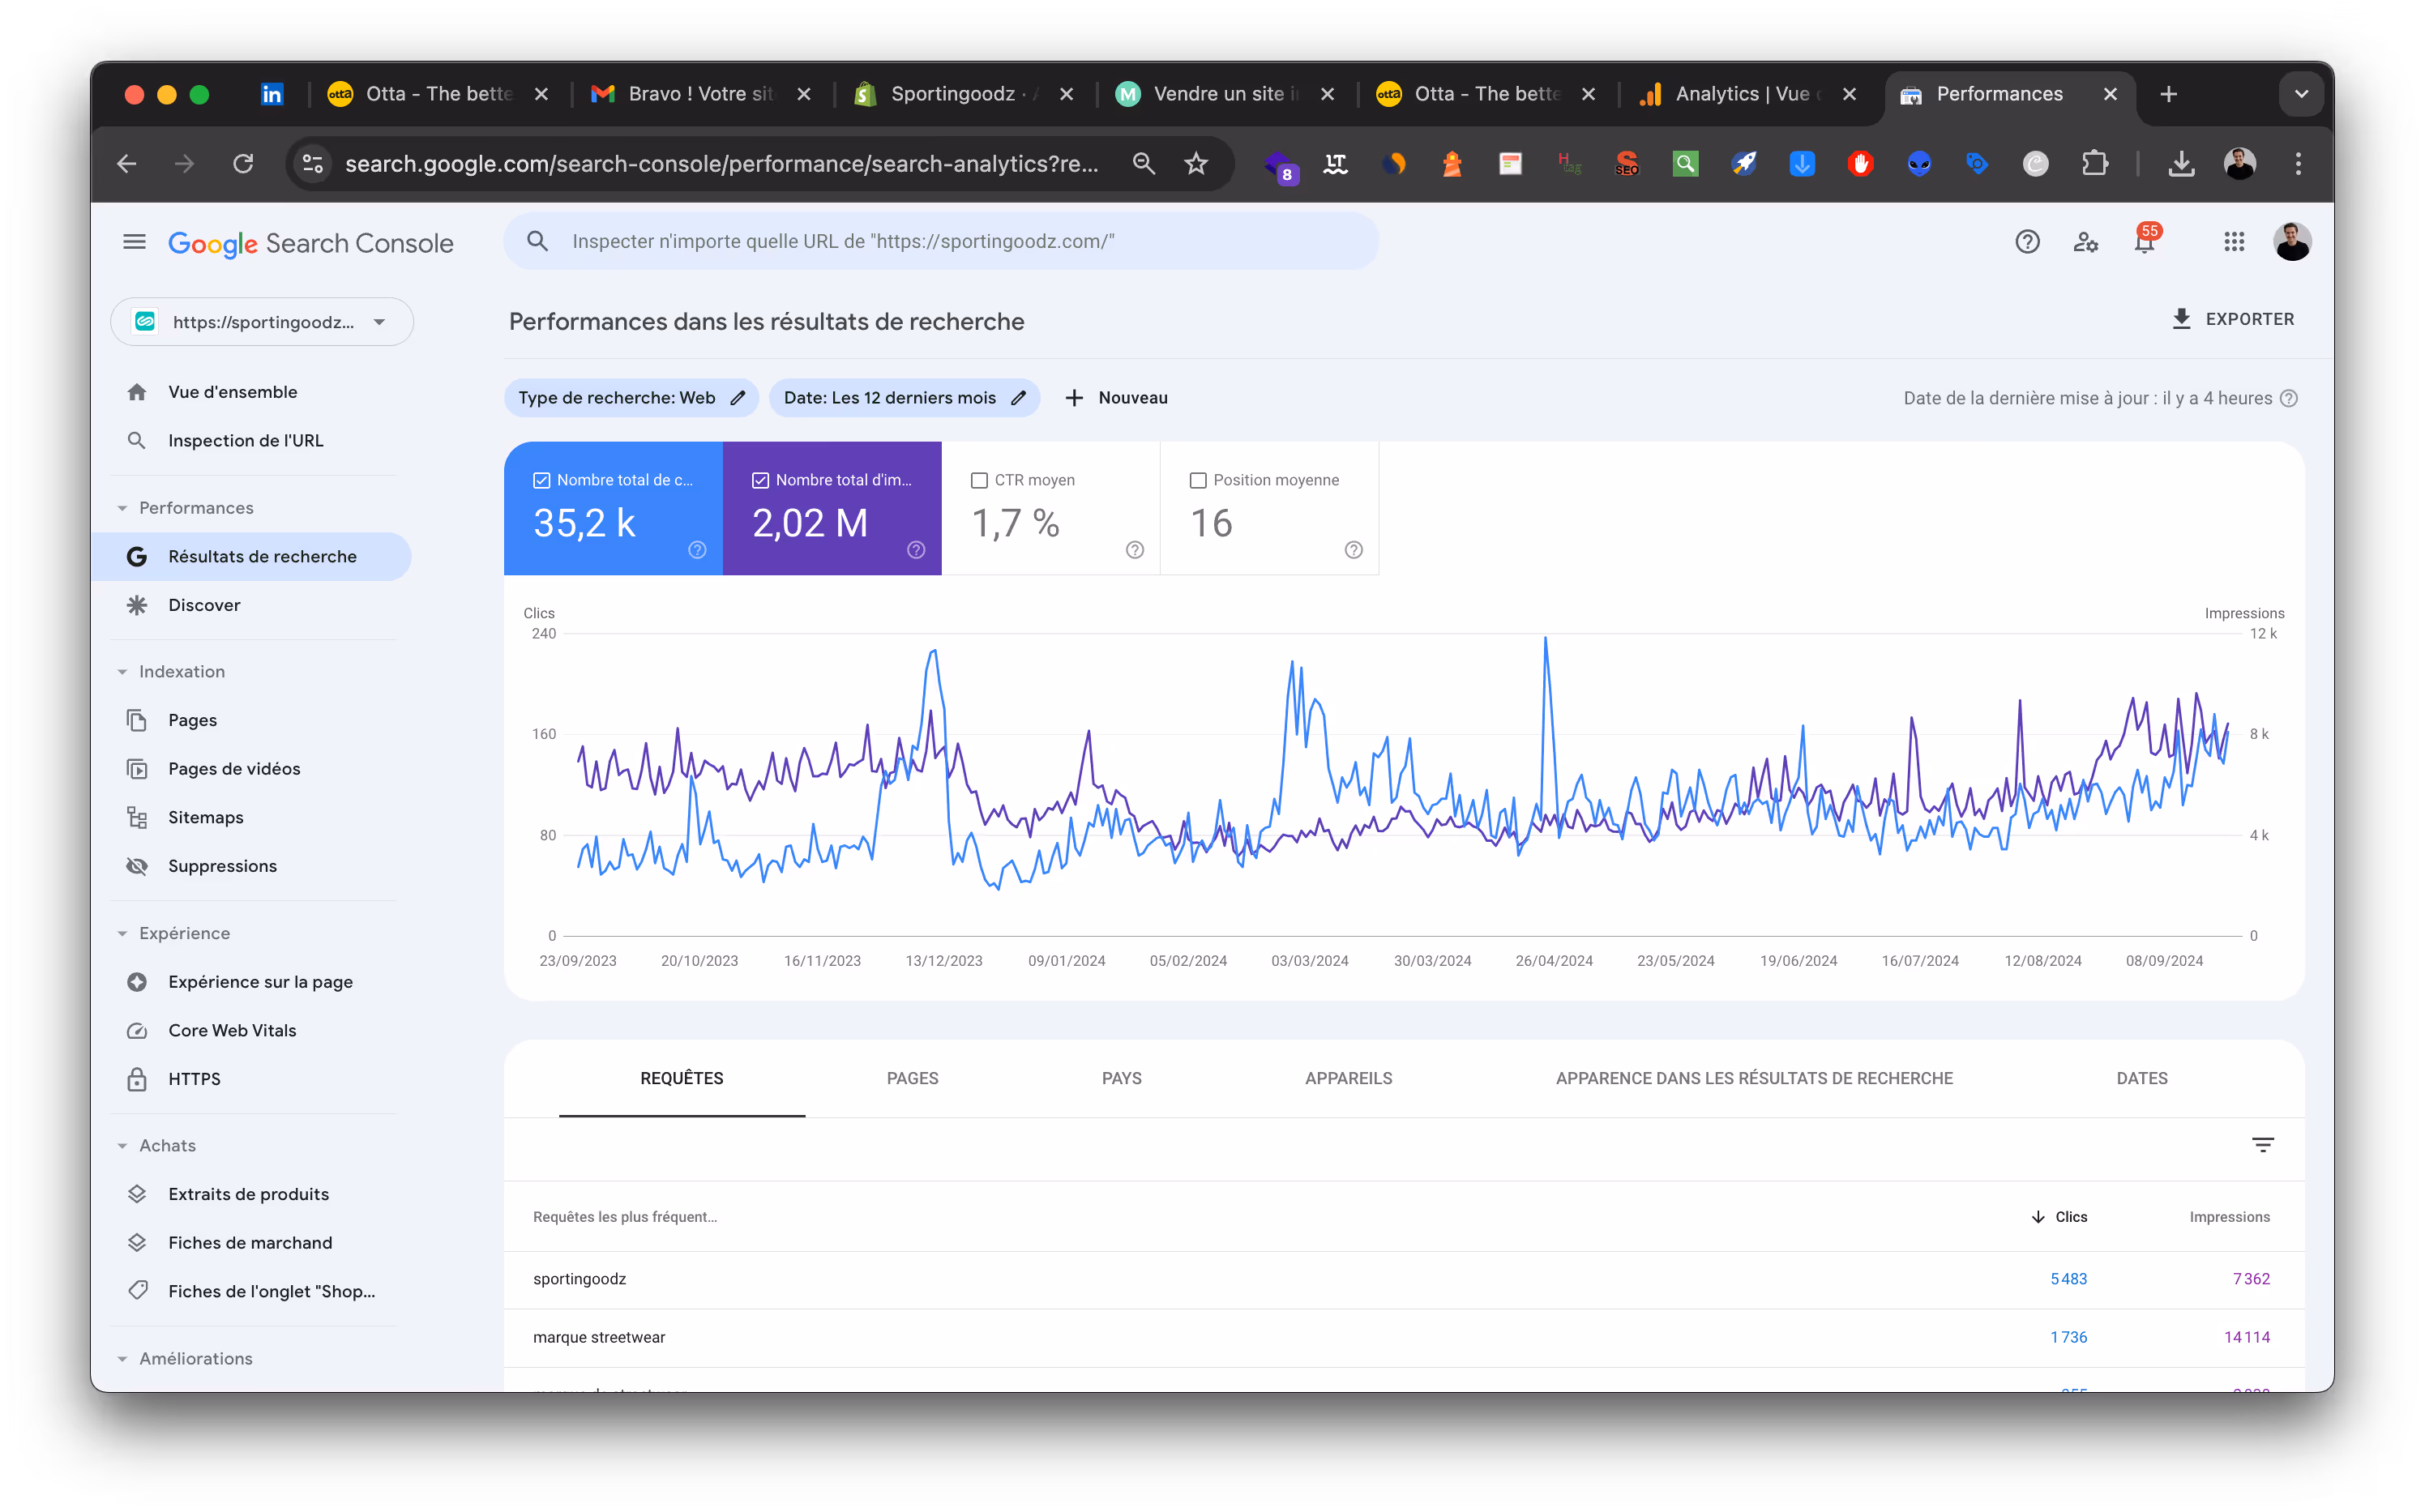Enable the CTR moyen checkbox
This screenshot has width=2425, height=1512.
[x=979, y=481]
